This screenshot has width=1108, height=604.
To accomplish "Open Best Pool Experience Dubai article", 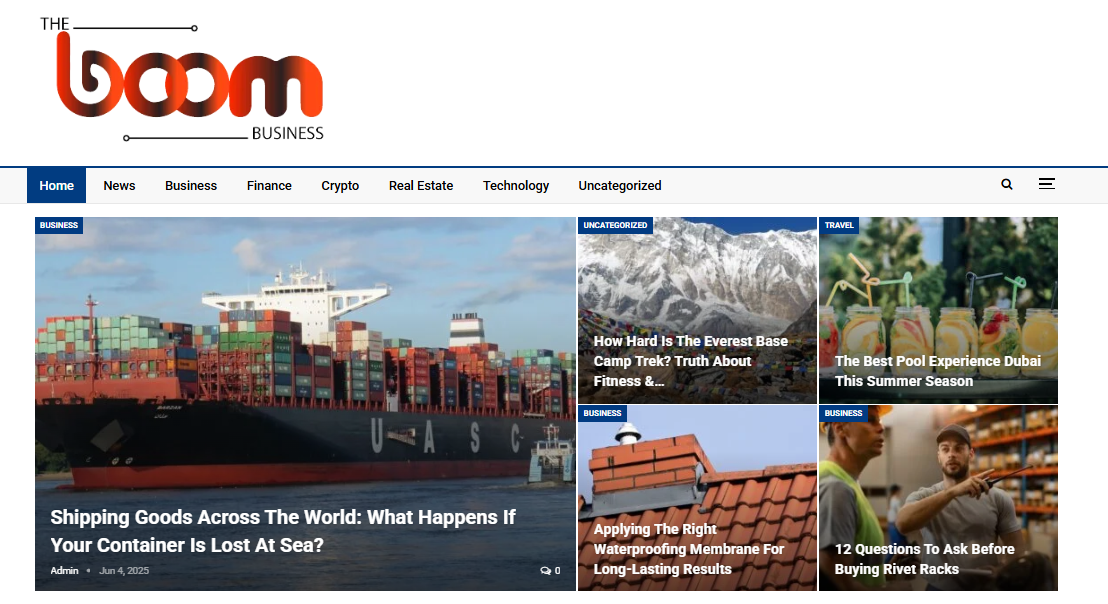I will pos(938,371).
